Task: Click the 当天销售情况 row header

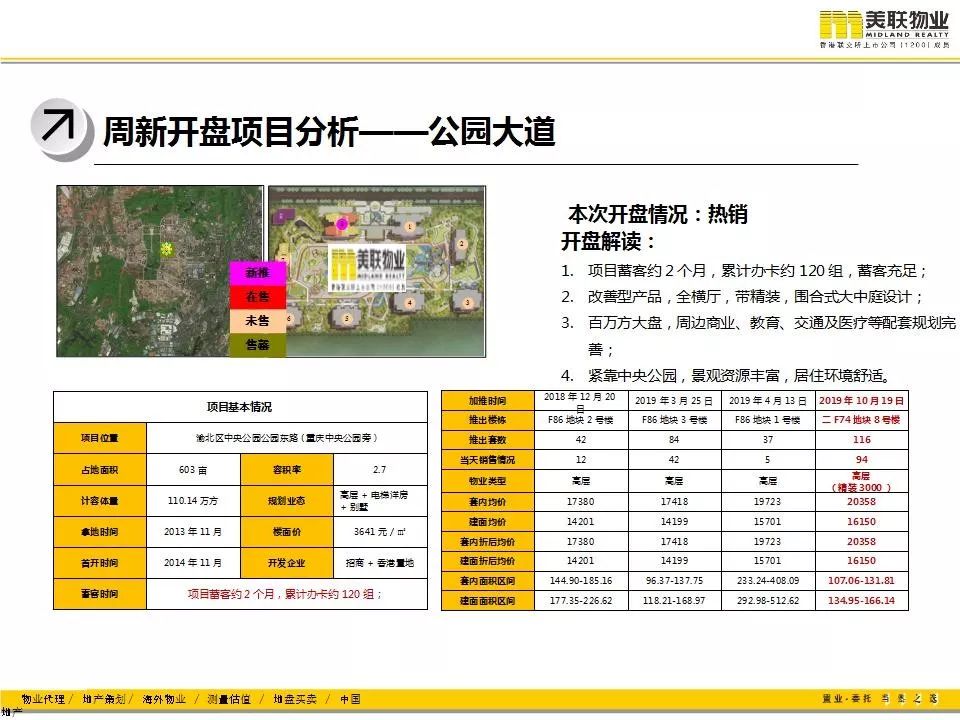Action: [488, 460]
